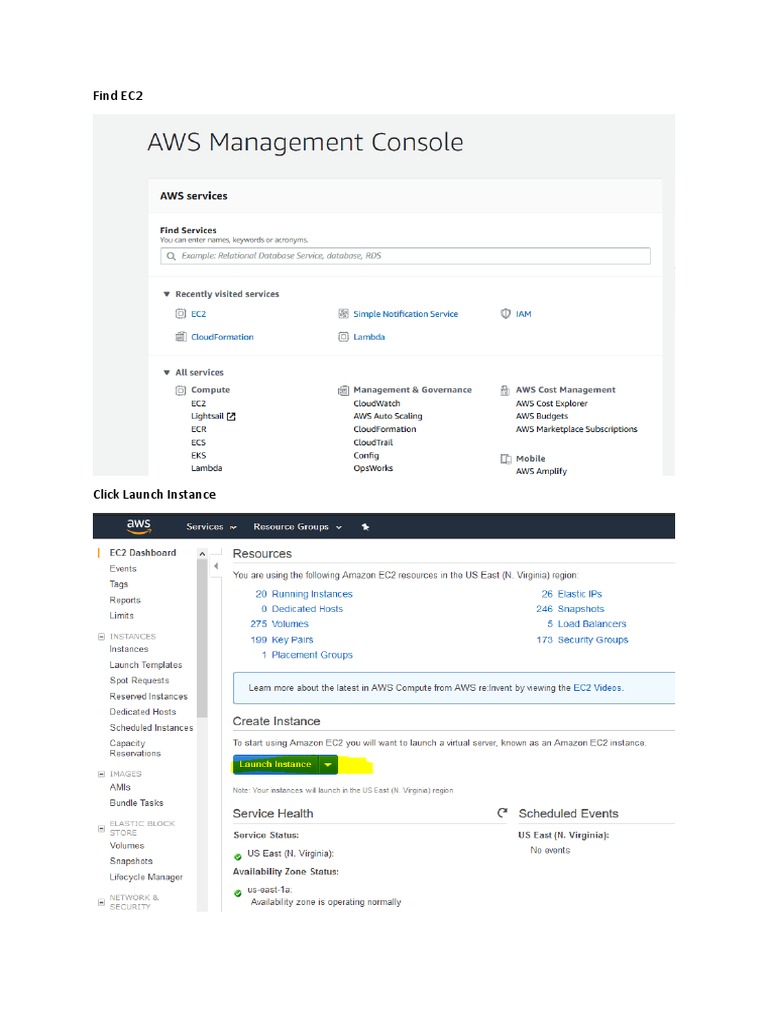Screen dimensions: 768x1024
Task: Collapse Recently visited services section
Action: pyautogui.click(x=167, y=294)
